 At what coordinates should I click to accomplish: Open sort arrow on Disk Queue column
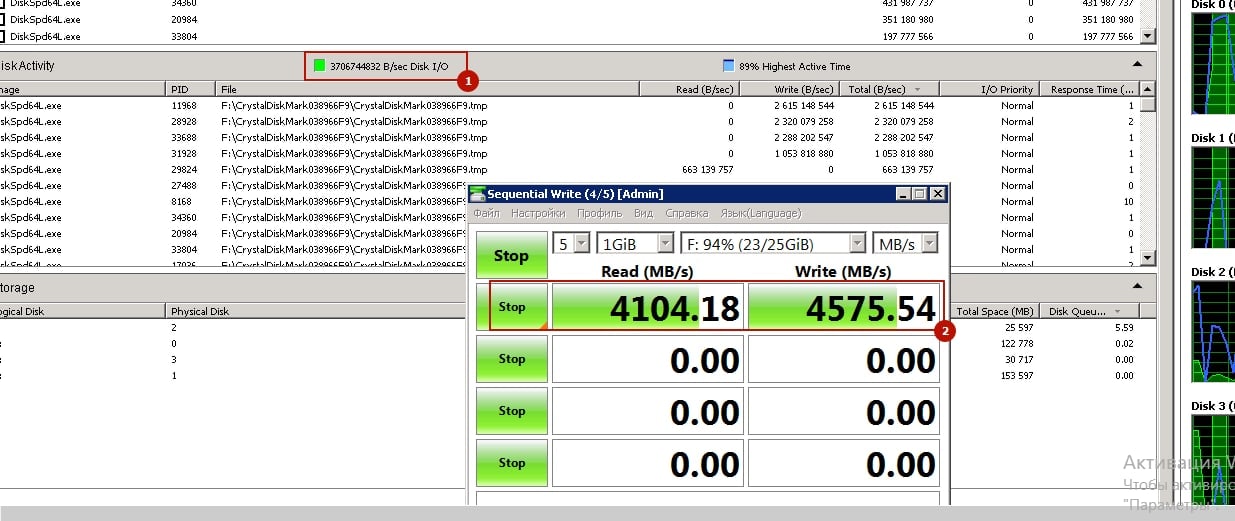tap(1118, 312)
